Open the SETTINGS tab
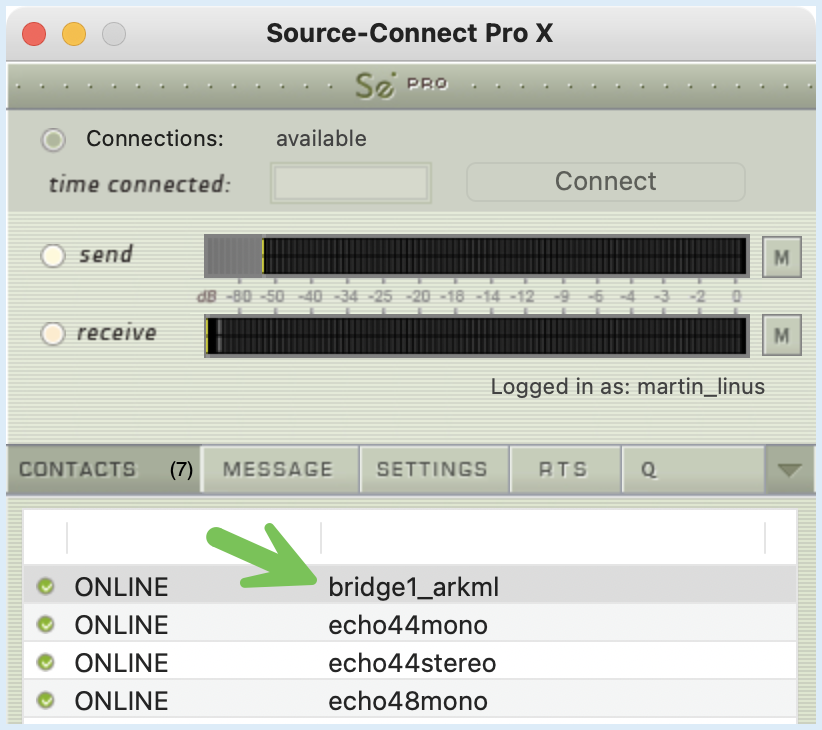The image size is (822, 730). click(x=432, y=469)
